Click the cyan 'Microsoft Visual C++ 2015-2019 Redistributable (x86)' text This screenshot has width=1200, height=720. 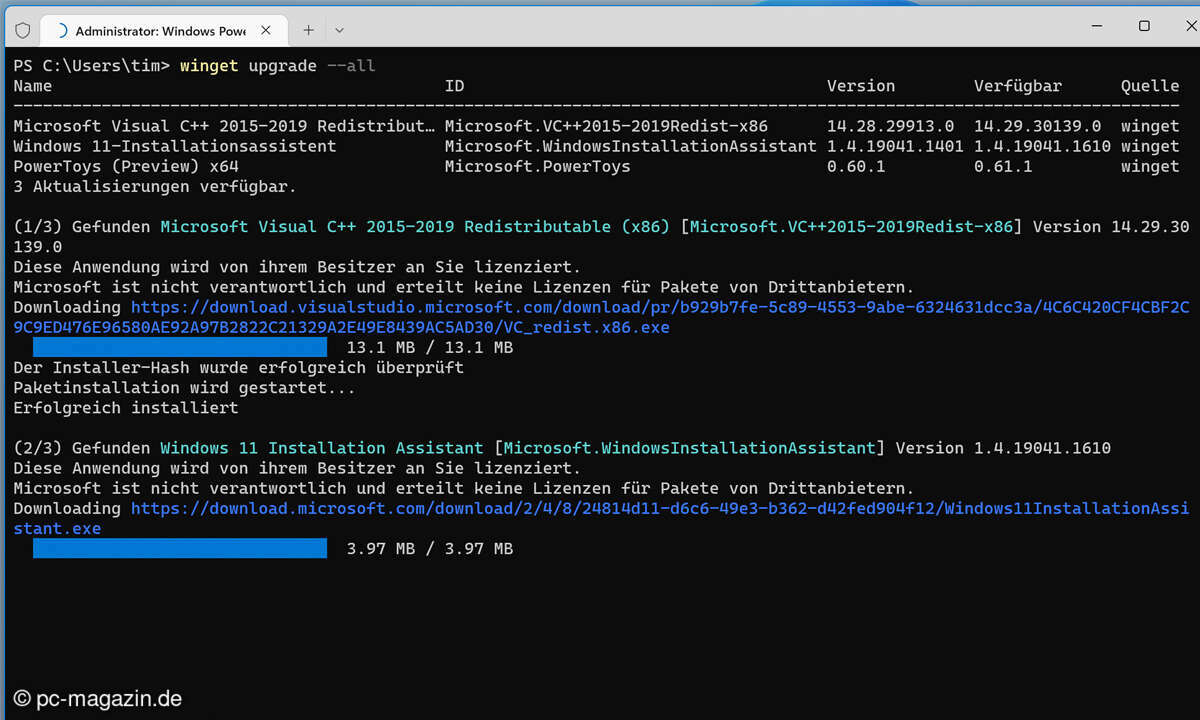pyautogui.click(x=415, y=227)
